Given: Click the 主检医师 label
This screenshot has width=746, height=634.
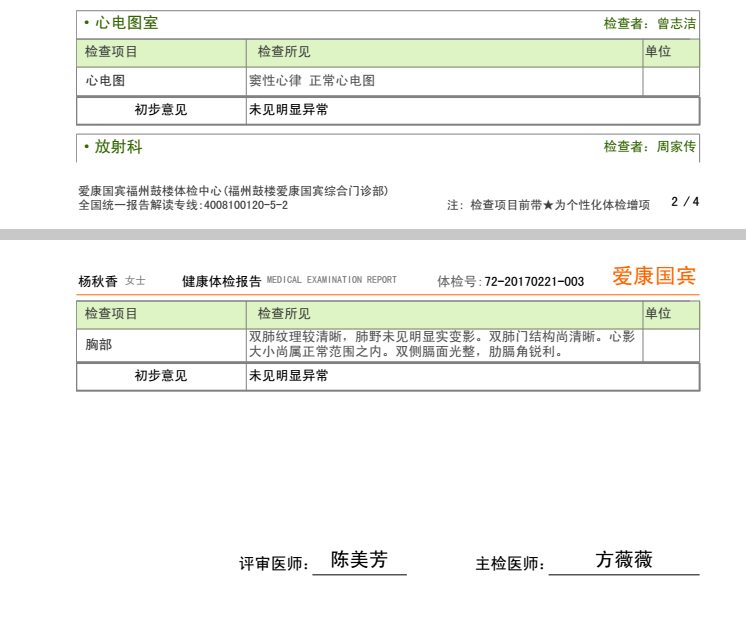Looking at the screenshot, I should [x=510, y=564].
